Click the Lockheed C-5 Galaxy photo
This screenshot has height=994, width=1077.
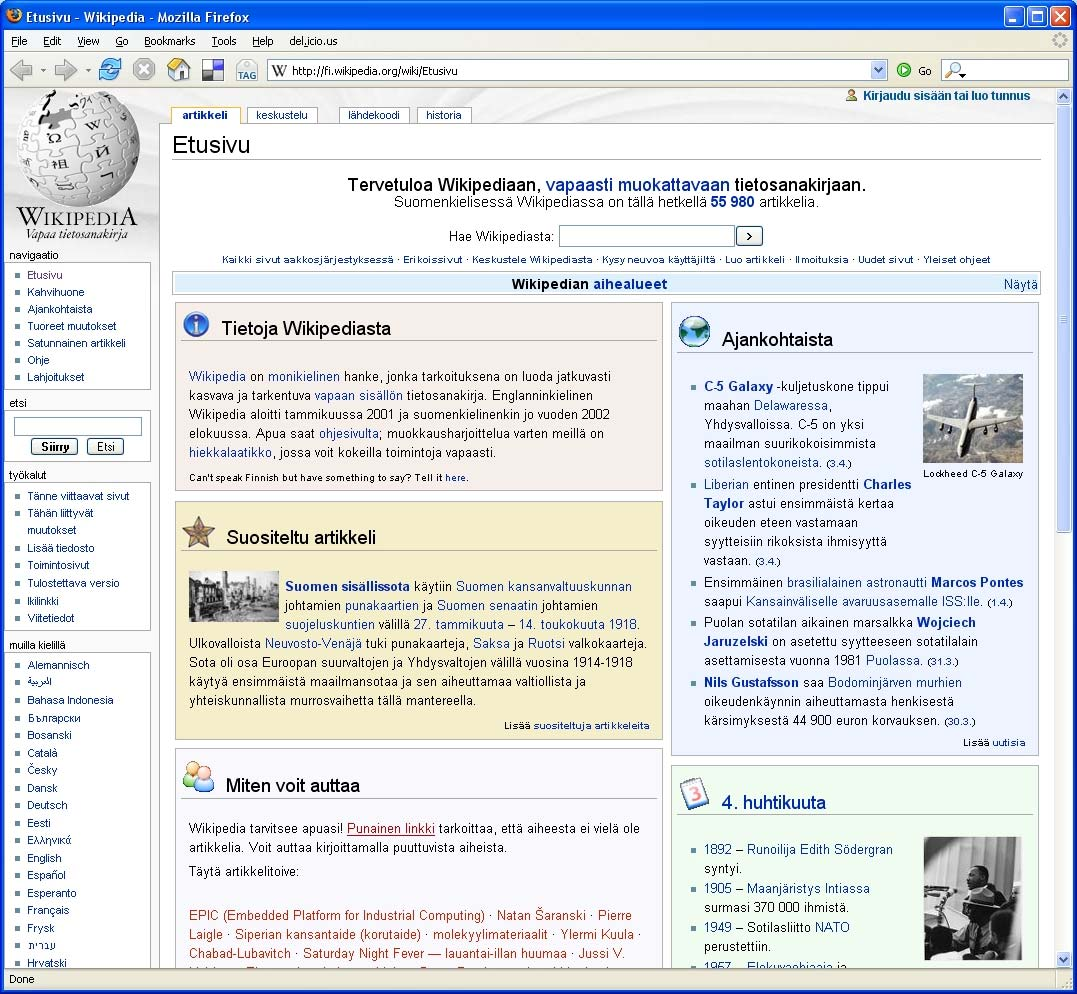pos(973,418)
